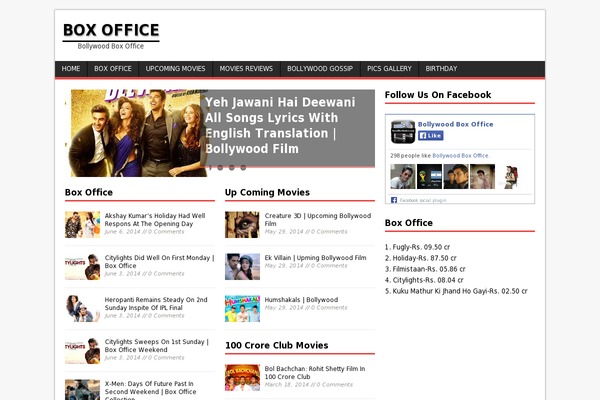Open Citylights Did Well On First Monday article
Screen dimensions: 600x400
coord(159,262)
